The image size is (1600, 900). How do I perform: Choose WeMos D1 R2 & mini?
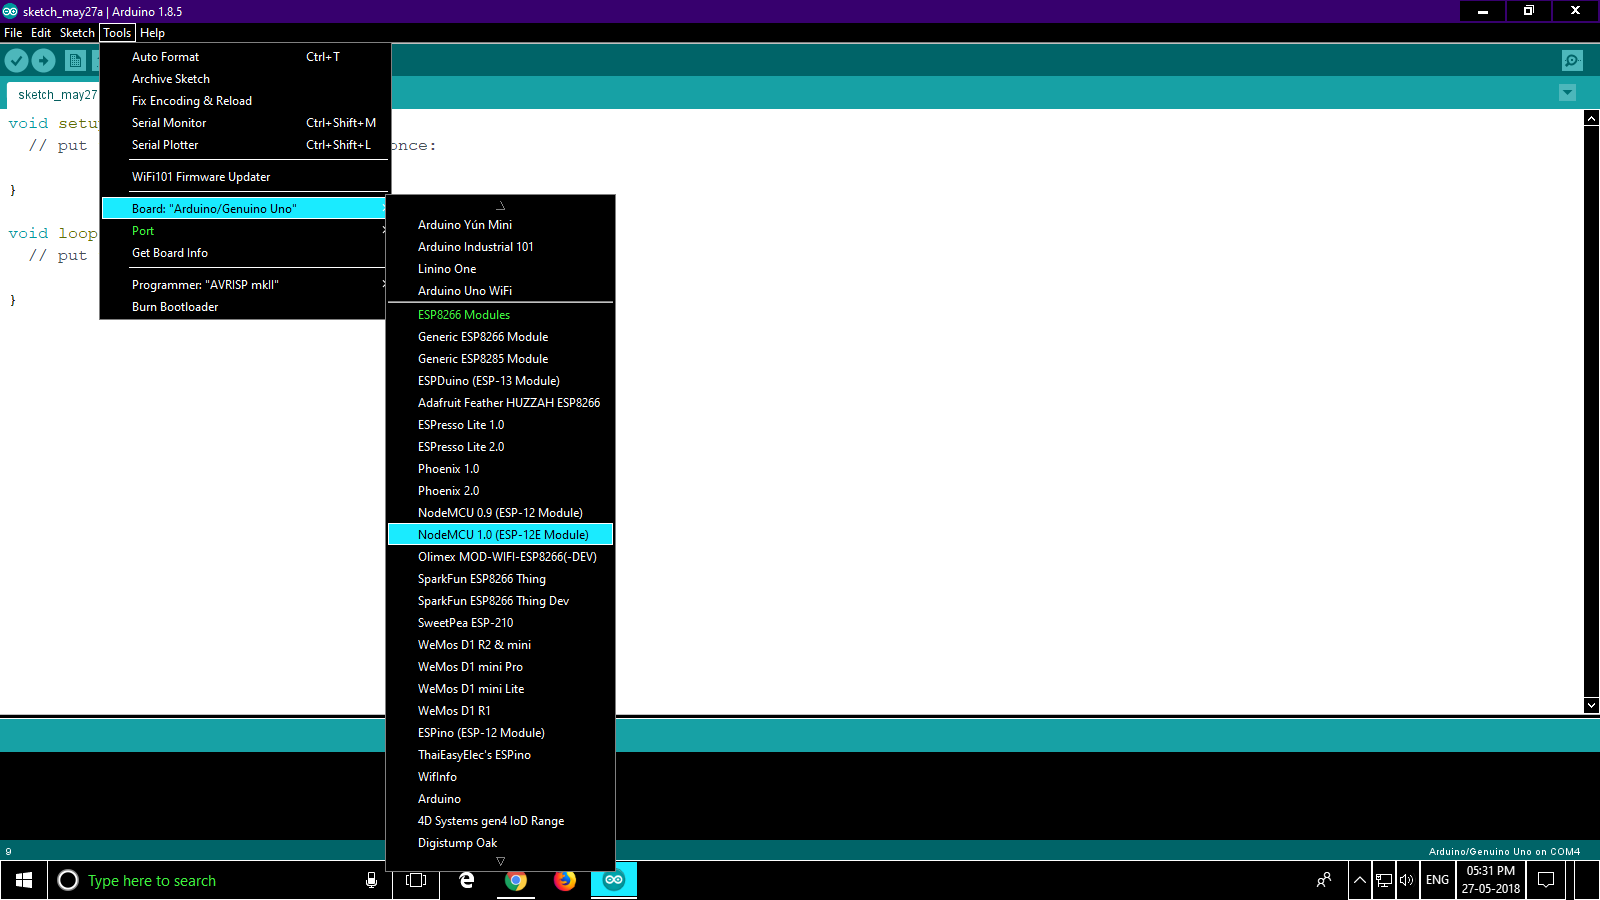point(500,645)
